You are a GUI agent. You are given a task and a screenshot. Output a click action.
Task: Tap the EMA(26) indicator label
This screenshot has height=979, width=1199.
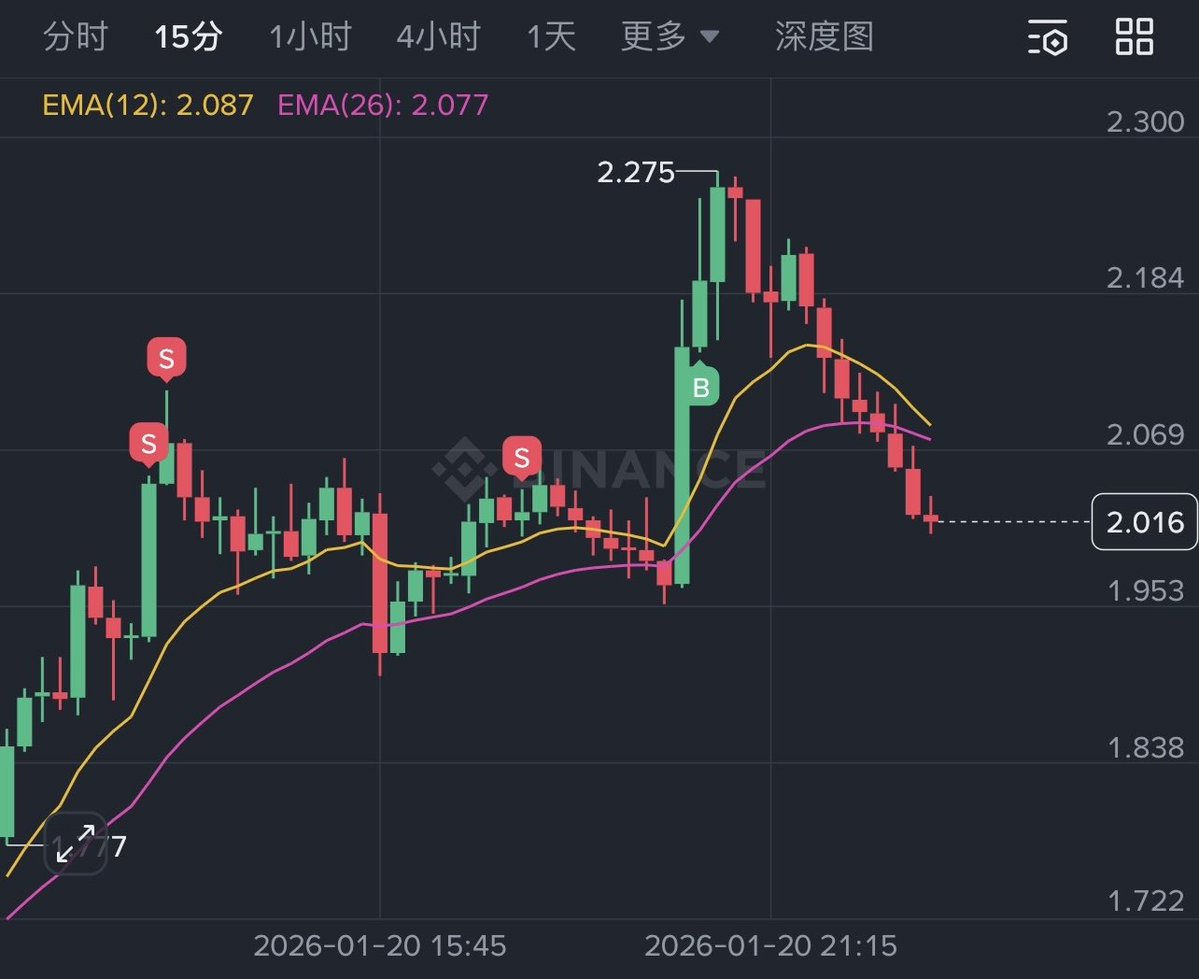[383, 105]
